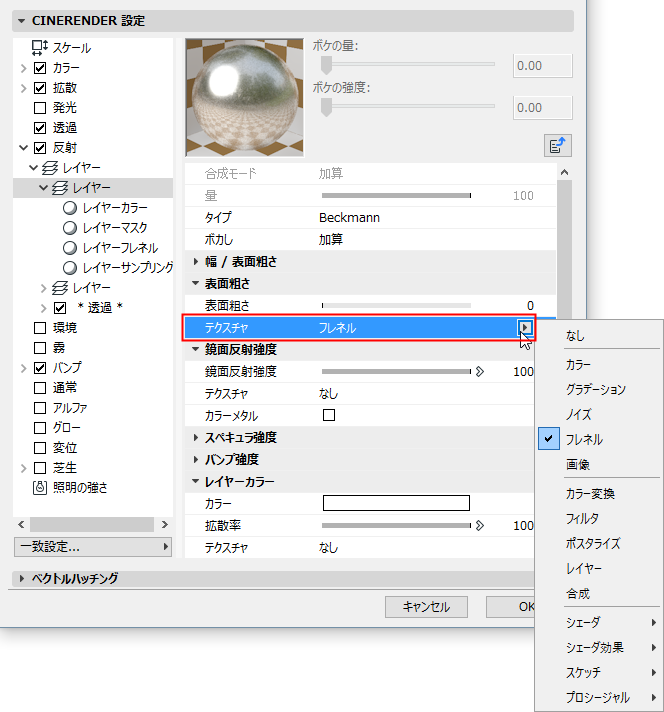
Task: Click the ボケの量 value field
Action: point(542,66)
